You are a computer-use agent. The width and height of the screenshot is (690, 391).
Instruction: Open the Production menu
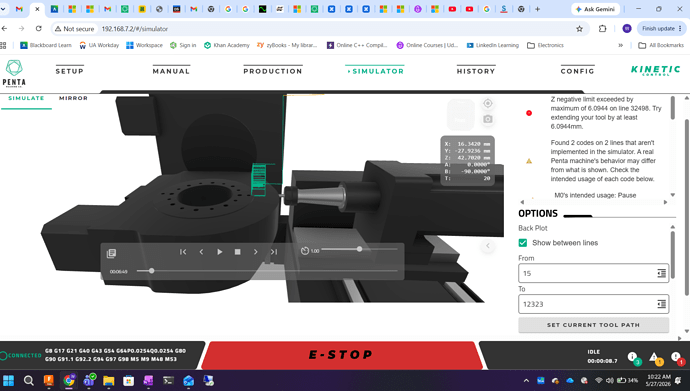pos(273,71)
